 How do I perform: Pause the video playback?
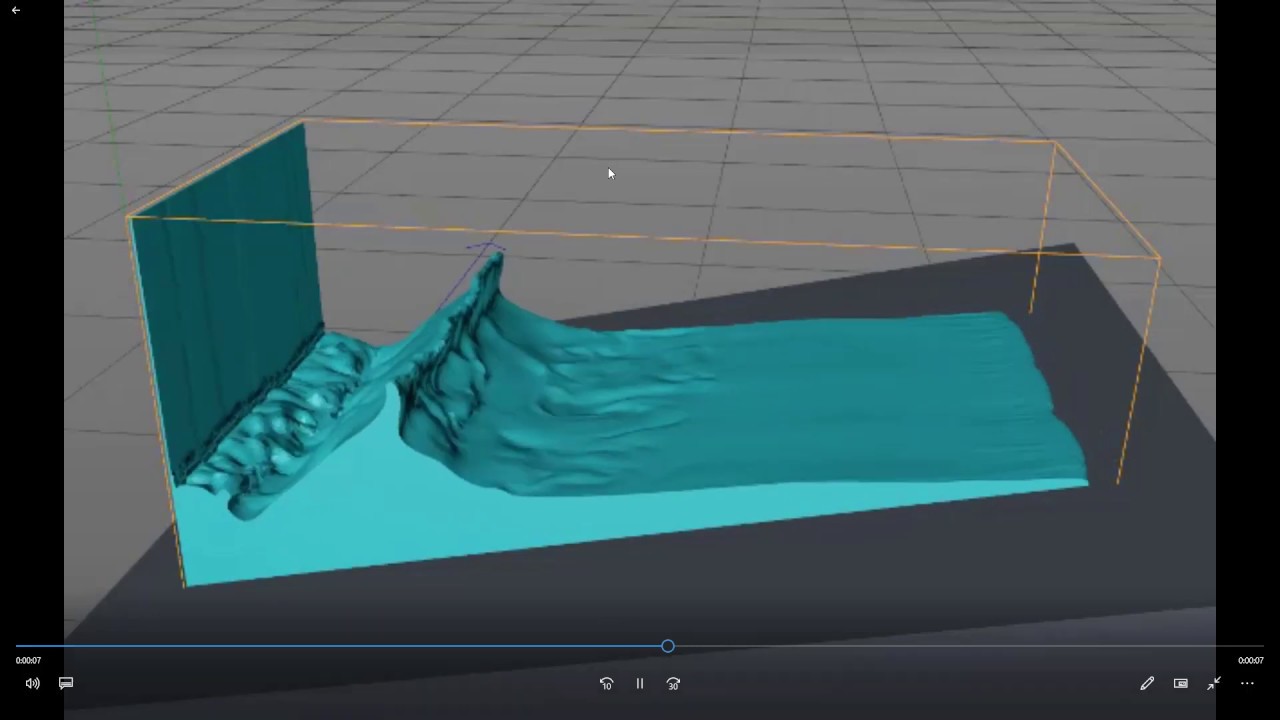click(640, 684)
